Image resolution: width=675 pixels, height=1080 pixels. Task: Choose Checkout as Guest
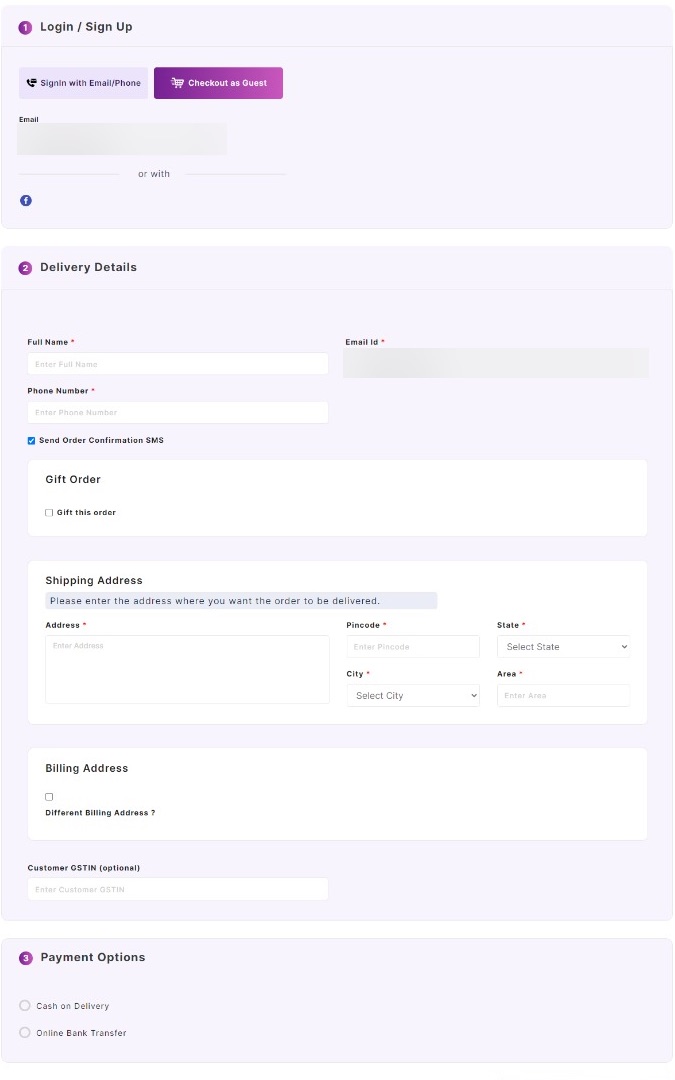218,83
